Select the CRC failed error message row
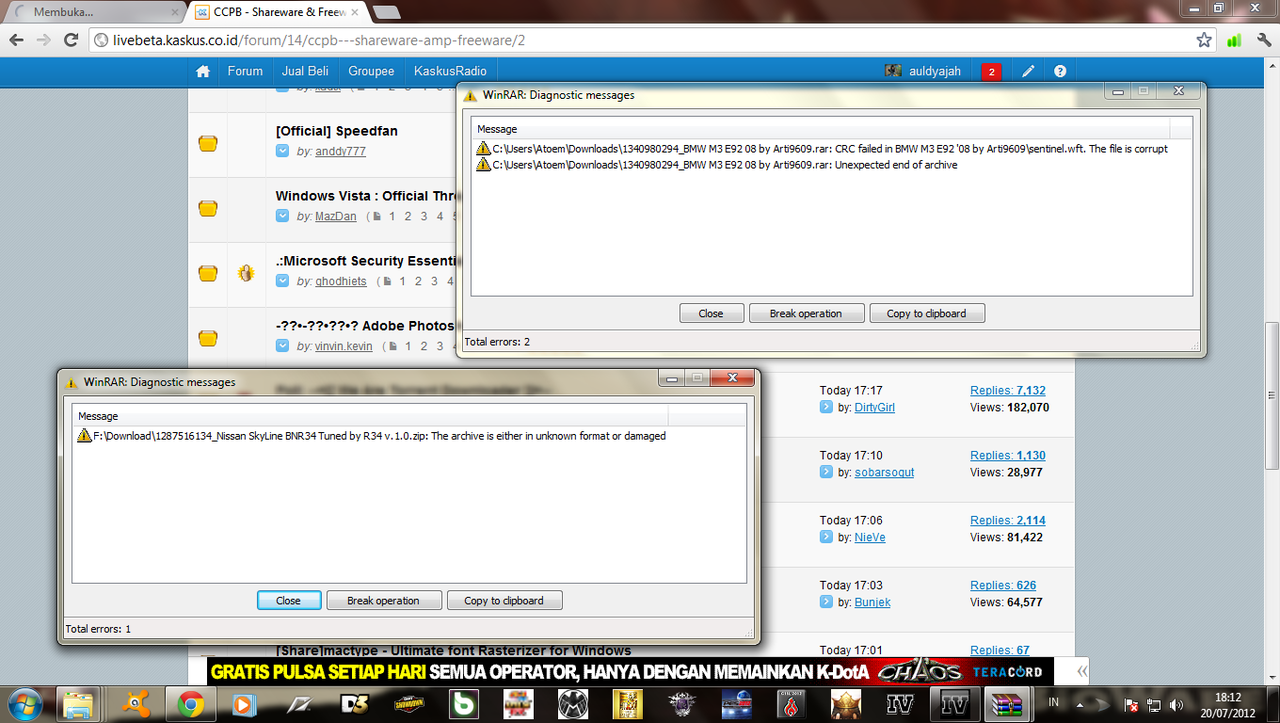The height and width of the screenshot is (723, 1280). pos(822,148)
